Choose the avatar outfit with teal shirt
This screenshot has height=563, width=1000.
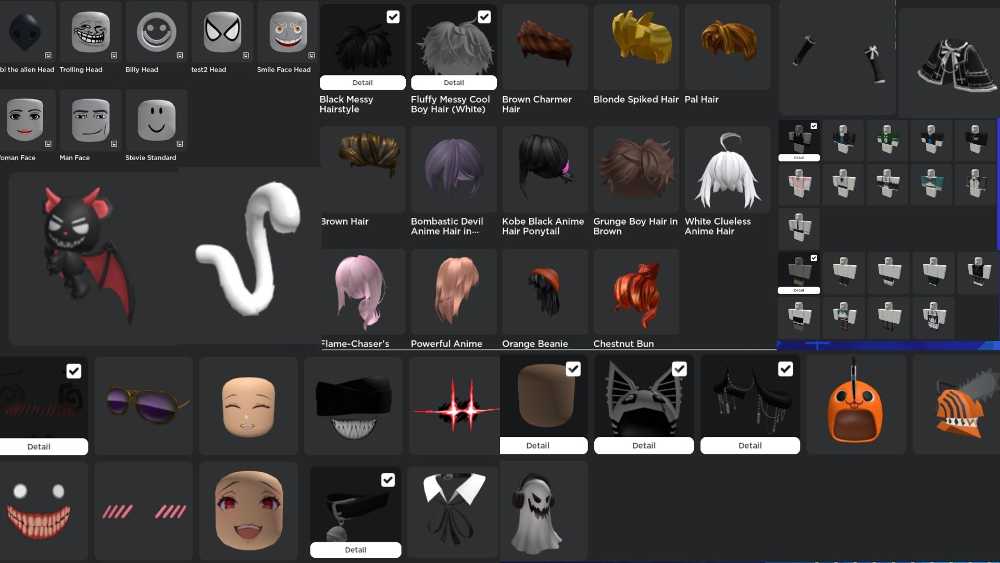coord(931,184)
